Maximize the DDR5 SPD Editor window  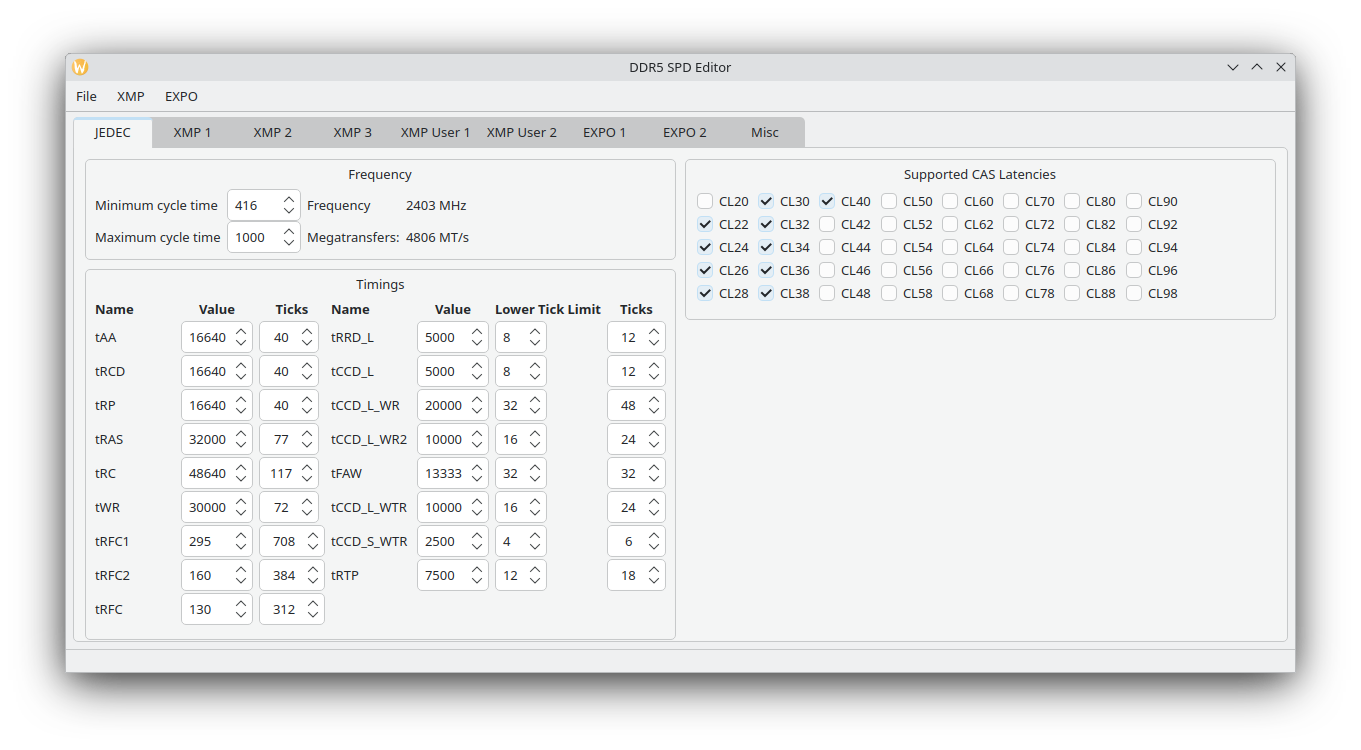1257,67
